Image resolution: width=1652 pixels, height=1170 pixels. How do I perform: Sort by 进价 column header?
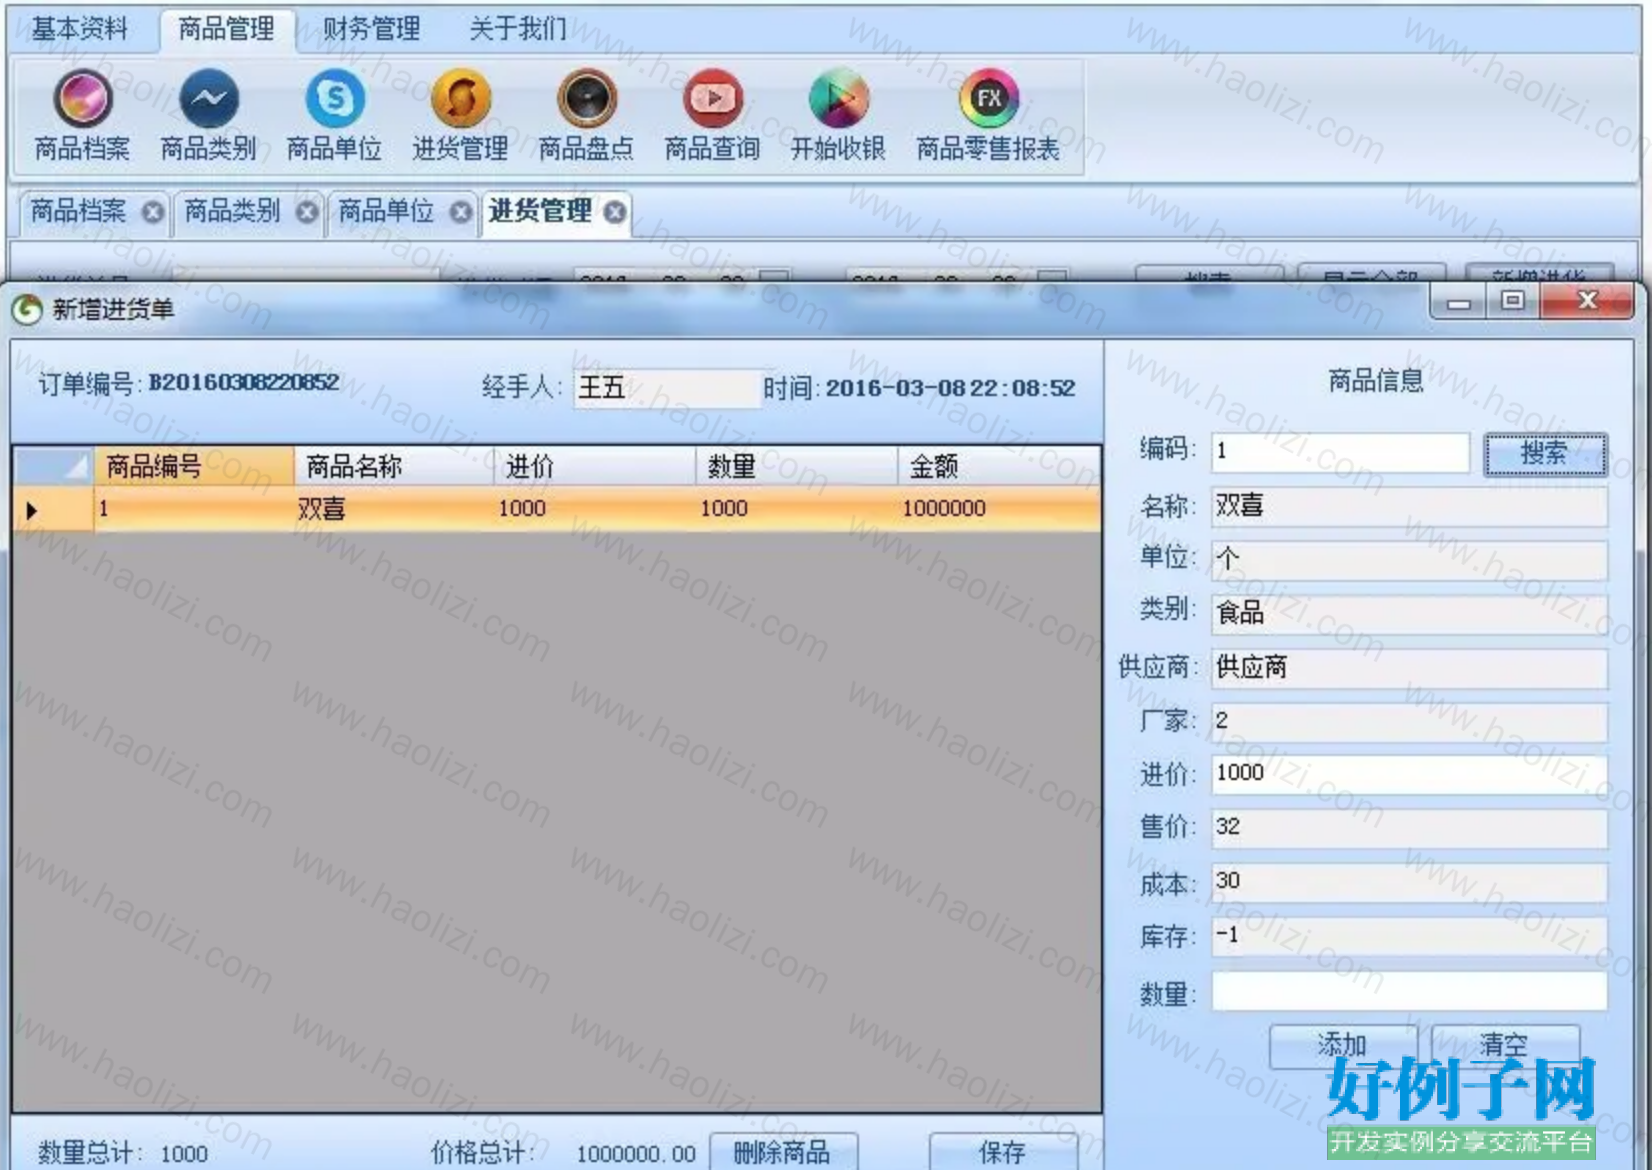click(x=595, y=466)
